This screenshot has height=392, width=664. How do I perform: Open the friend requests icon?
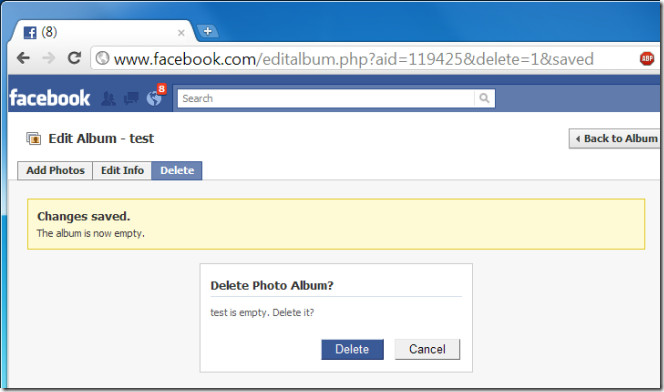point(108,99)
